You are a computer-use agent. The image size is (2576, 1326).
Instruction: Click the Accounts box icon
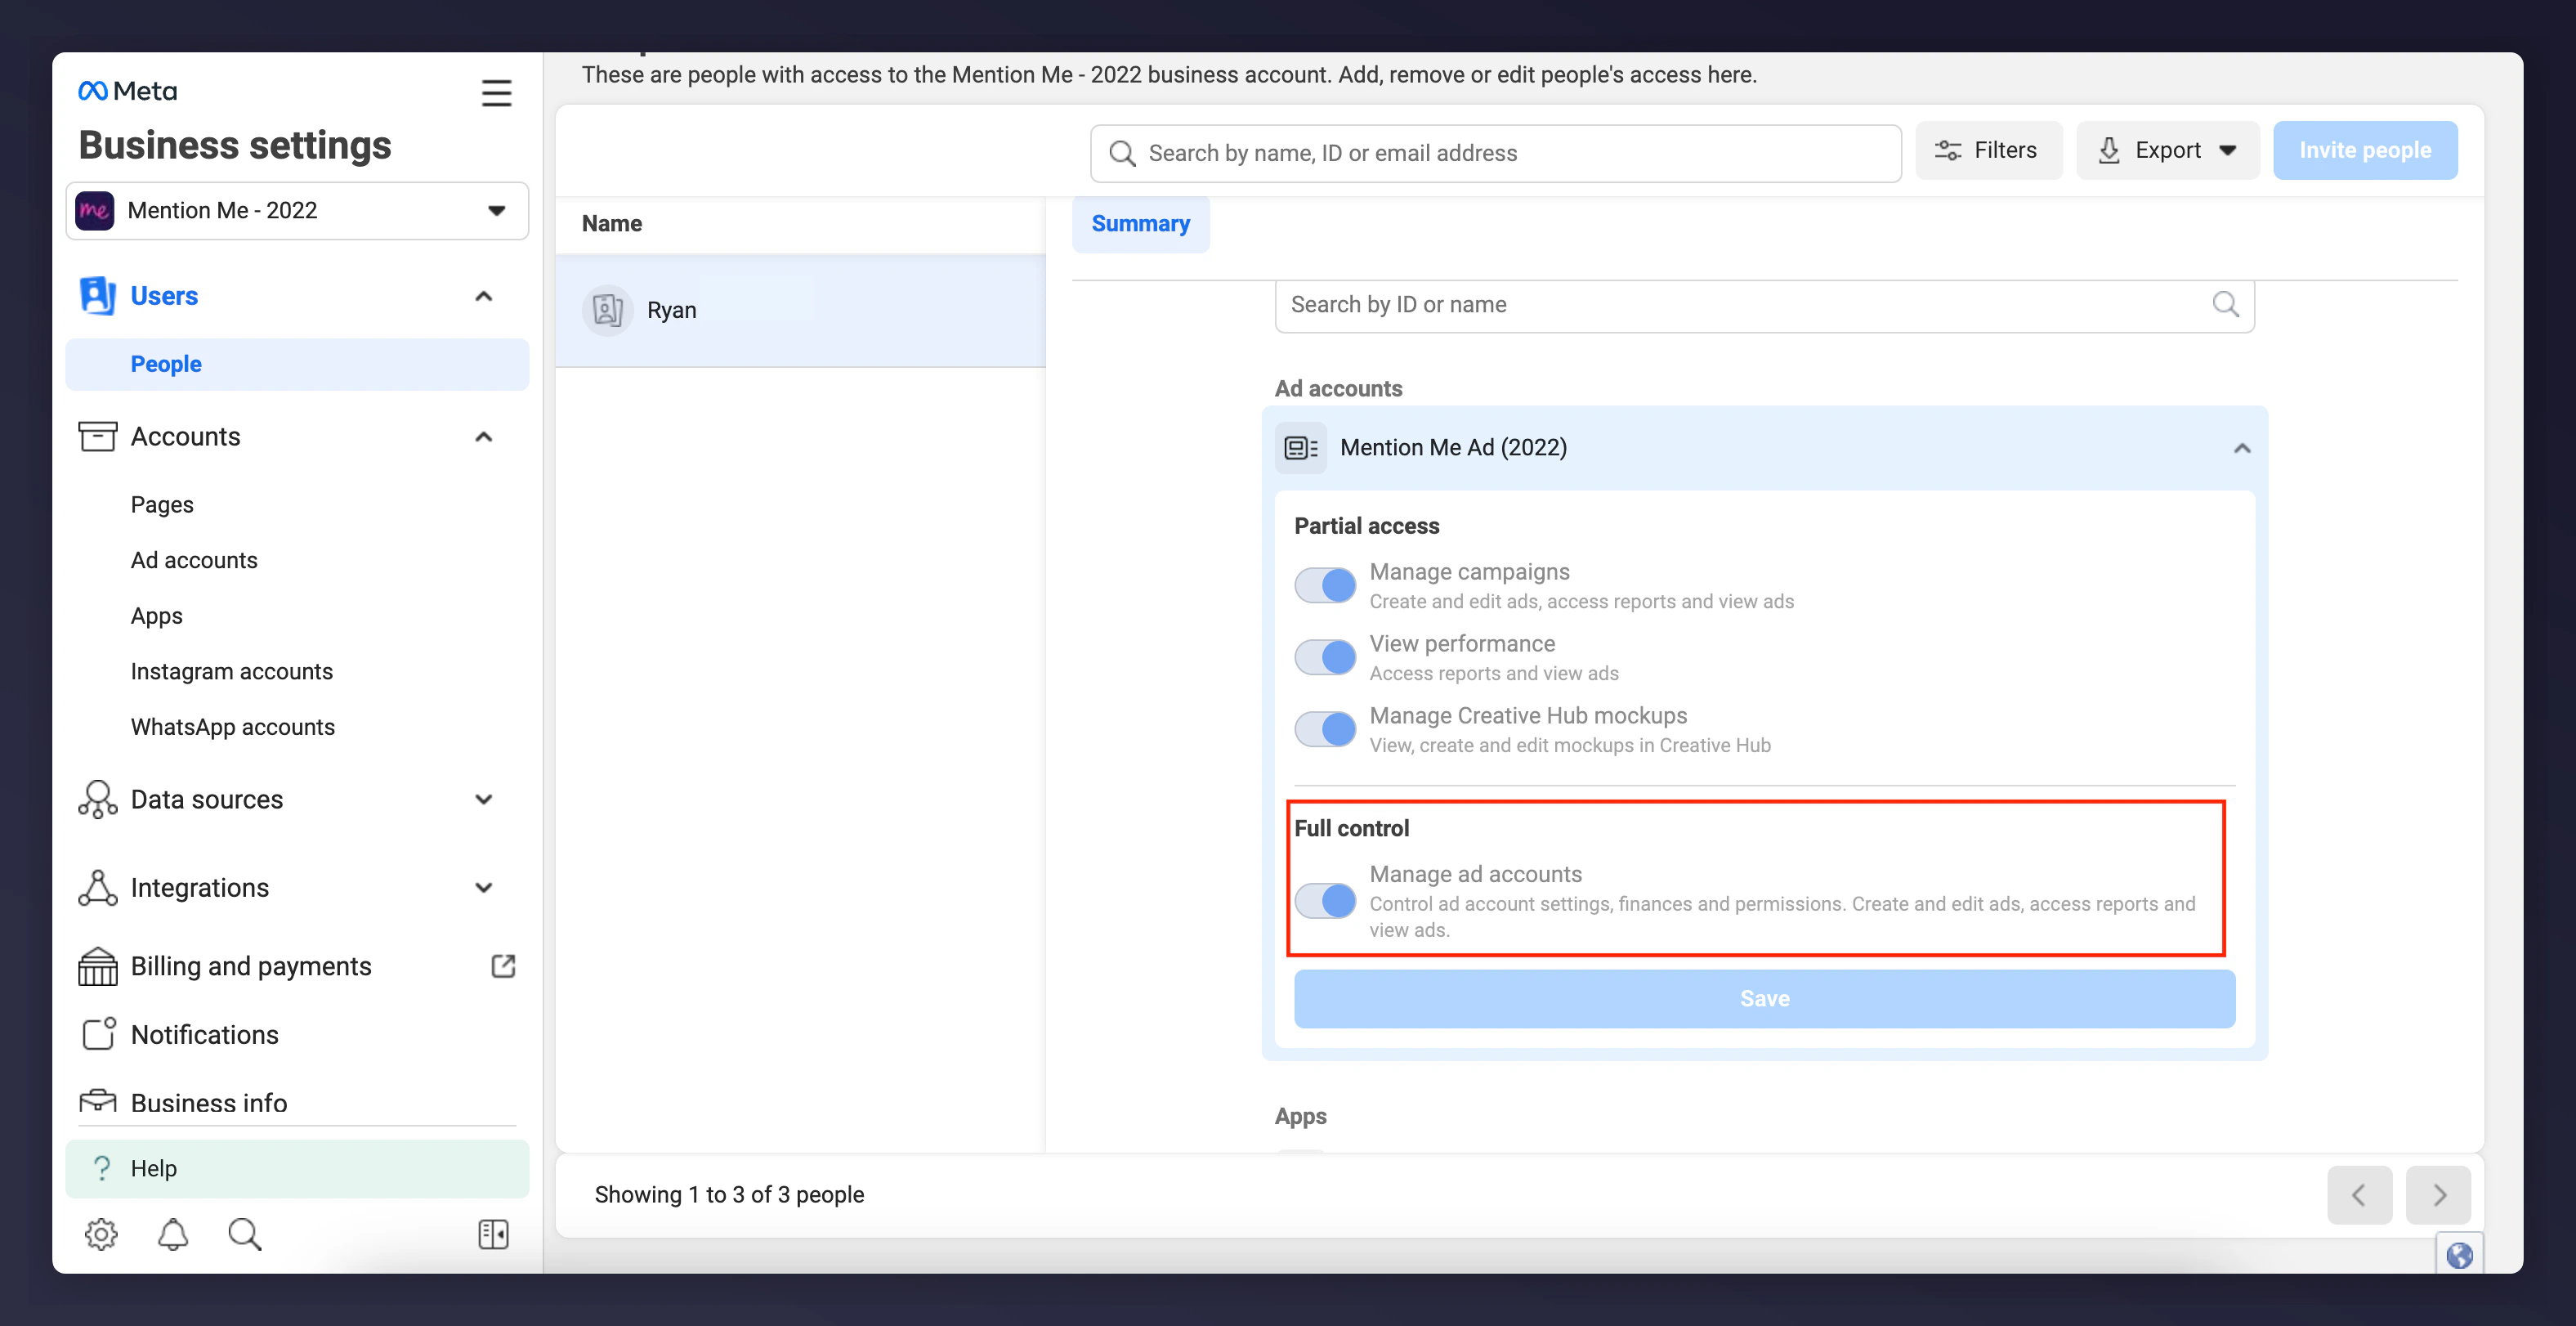pyautogui.click(x=97, y=436)
